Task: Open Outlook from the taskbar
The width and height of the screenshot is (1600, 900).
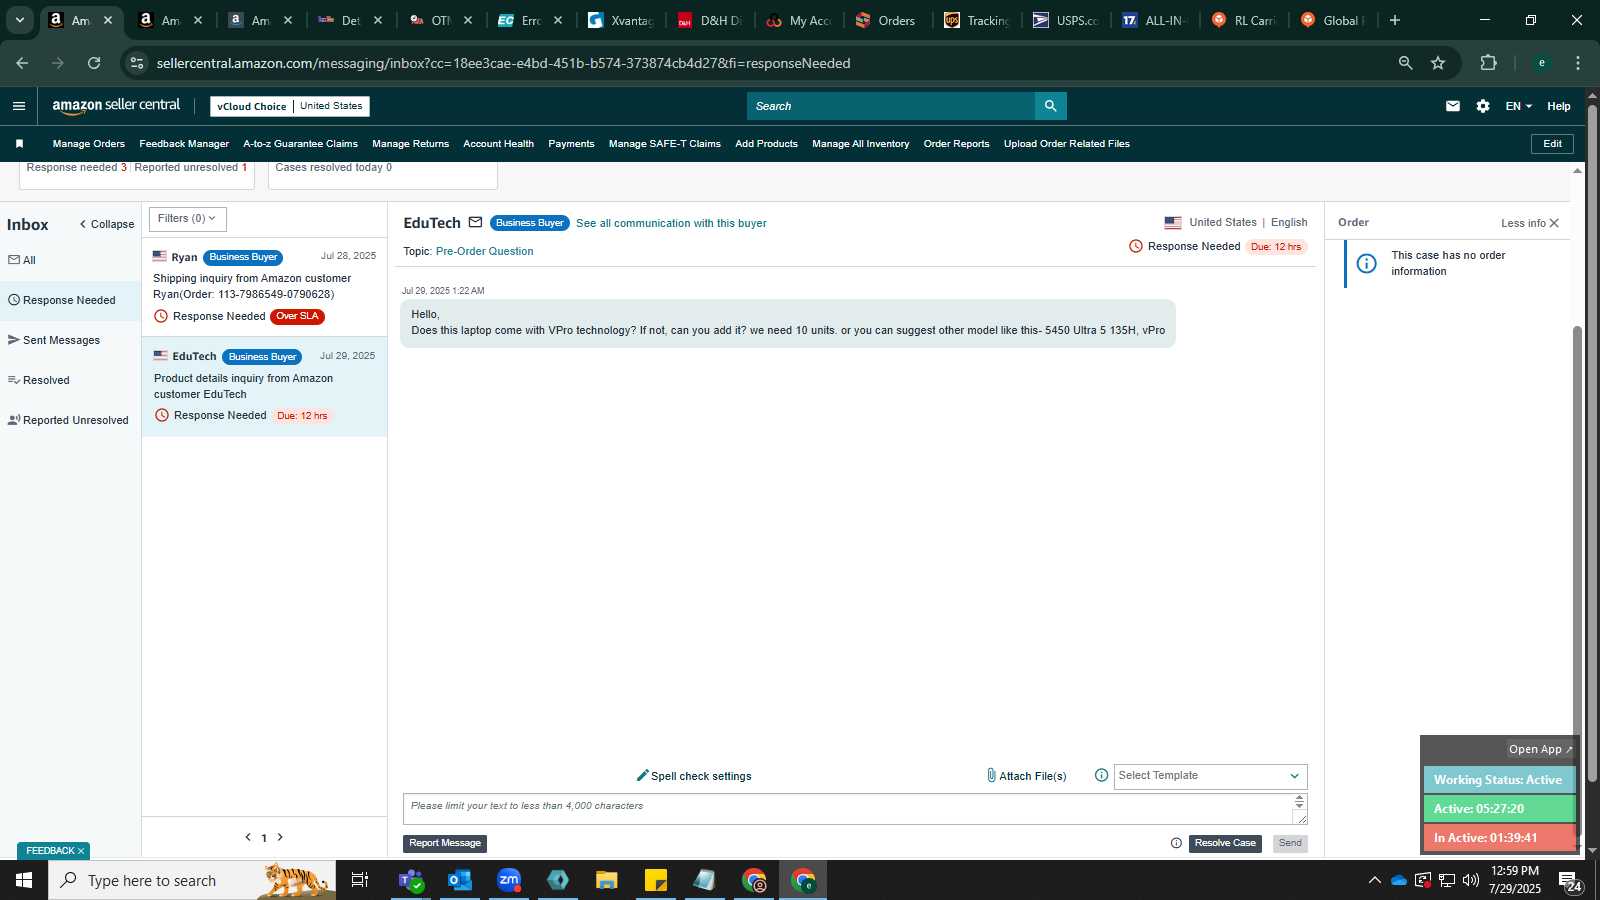Action: [x=459, y=880]
